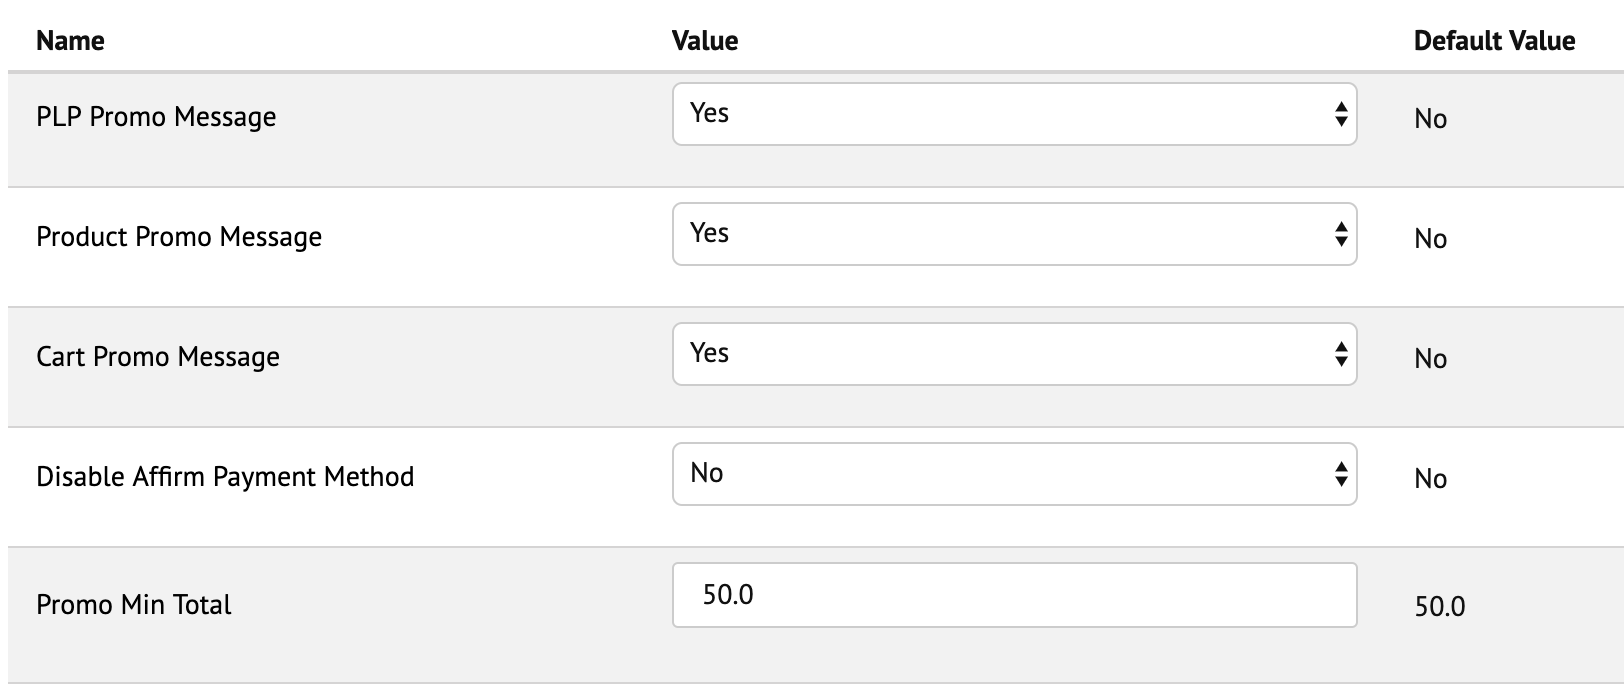This screenshot has height=694, width=1624.
Task: Click the up-down arrows on Disable Affirm select
Action: click(x=1341, y=474)
